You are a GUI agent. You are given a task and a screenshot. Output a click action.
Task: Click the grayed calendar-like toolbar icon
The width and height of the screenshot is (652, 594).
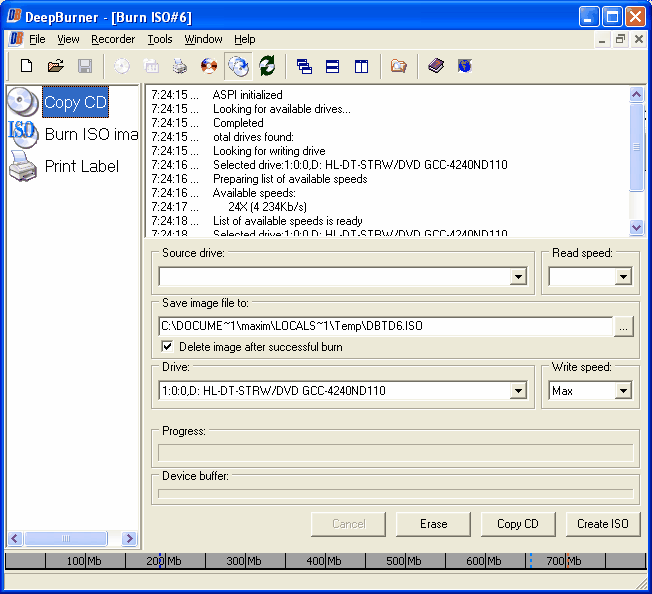point(151,66)
